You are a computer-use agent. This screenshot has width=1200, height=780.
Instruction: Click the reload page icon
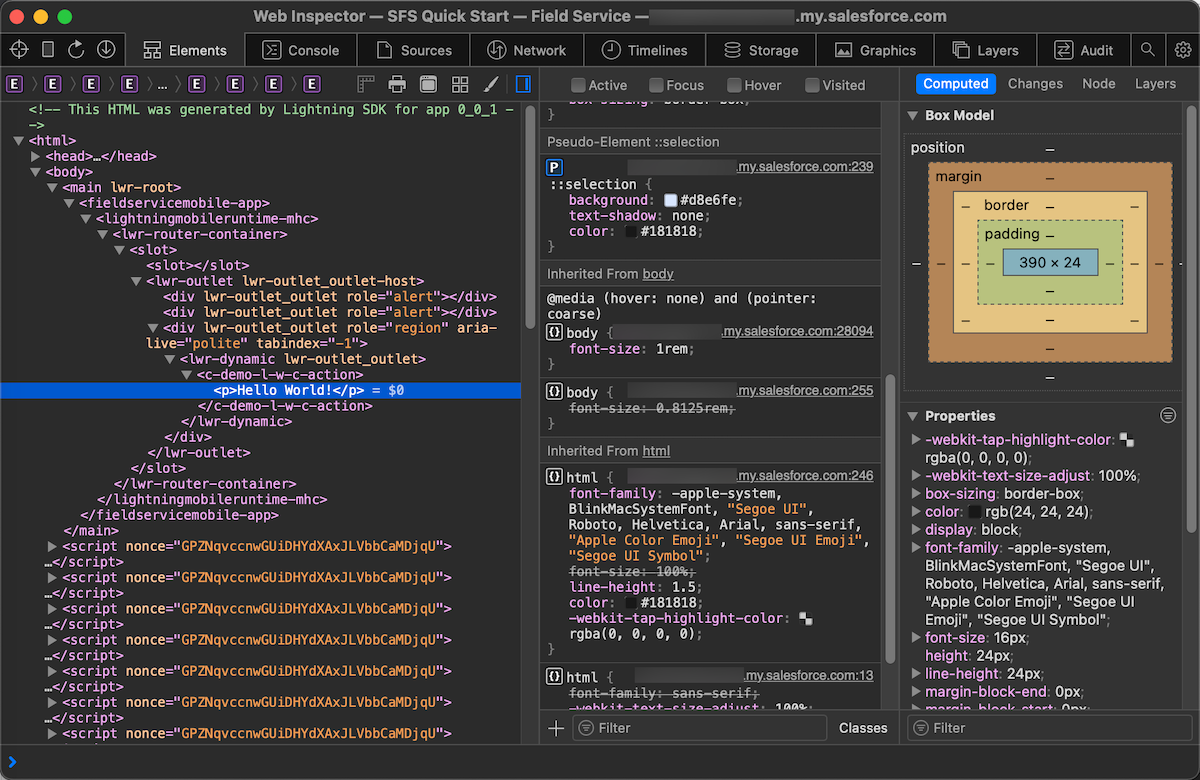coord(76,50)
